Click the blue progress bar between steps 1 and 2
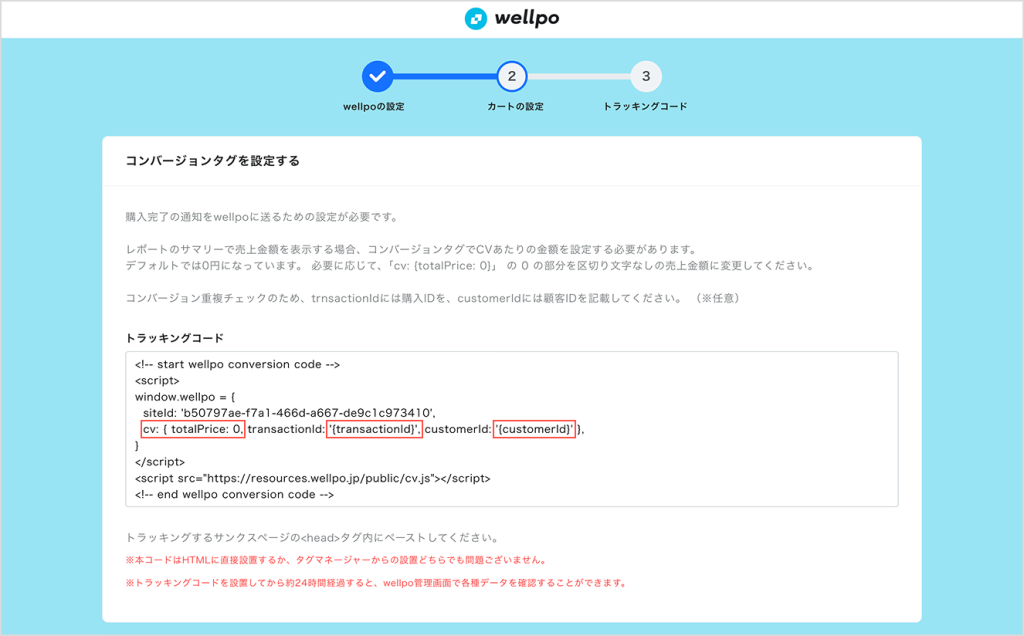 click(444, 76)
